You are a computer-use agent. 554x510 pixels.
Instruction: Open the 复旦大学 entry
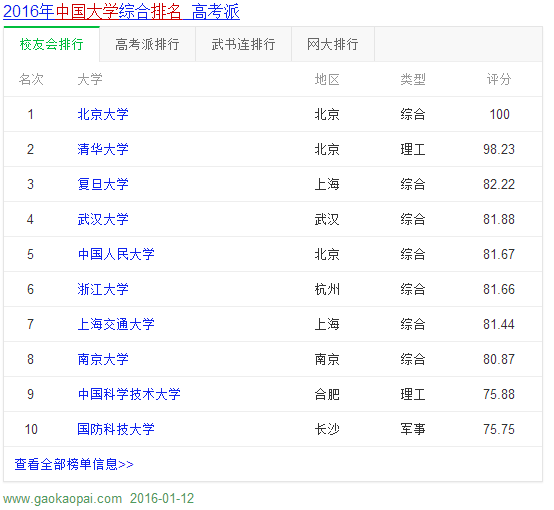[x=103, y=184]
